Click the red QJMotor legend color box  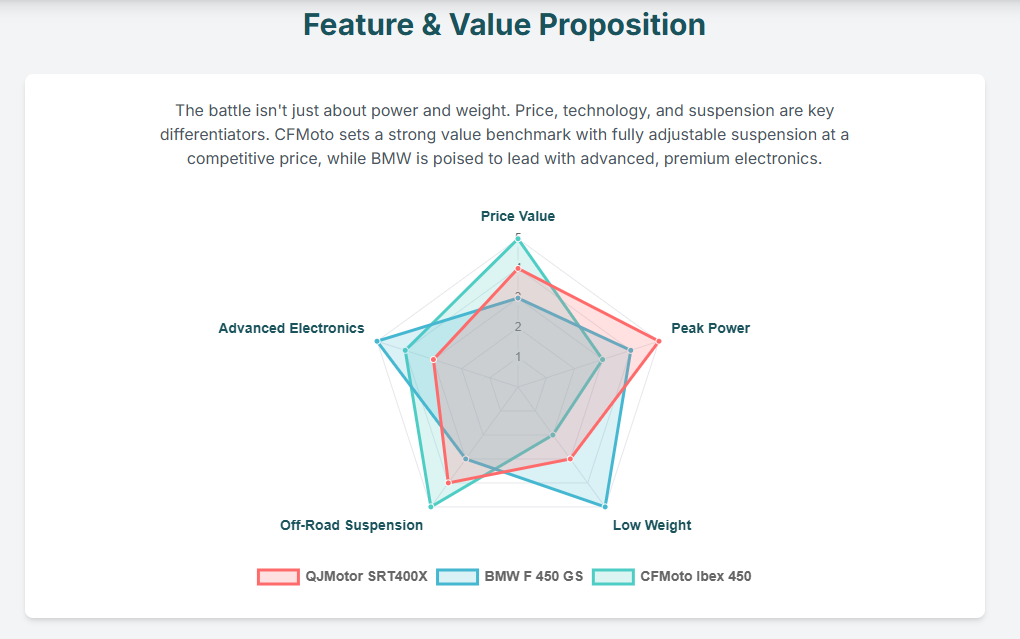point(278,576)
